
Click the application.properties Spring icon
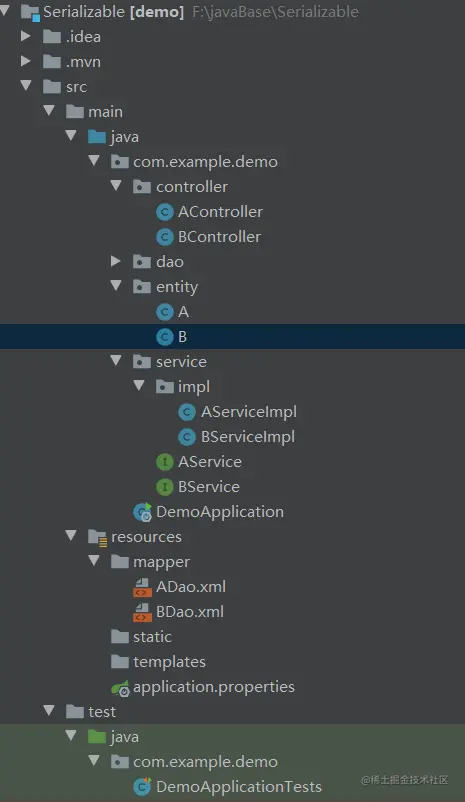click(120, 688)
